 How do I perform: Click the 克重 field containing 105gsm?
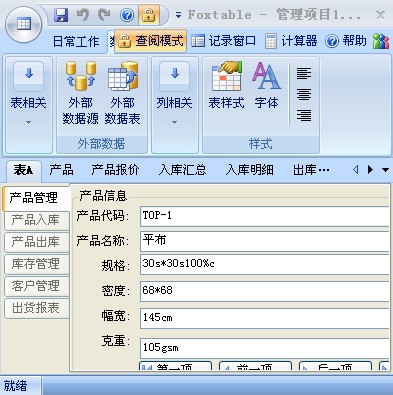(x=265, y=348)
